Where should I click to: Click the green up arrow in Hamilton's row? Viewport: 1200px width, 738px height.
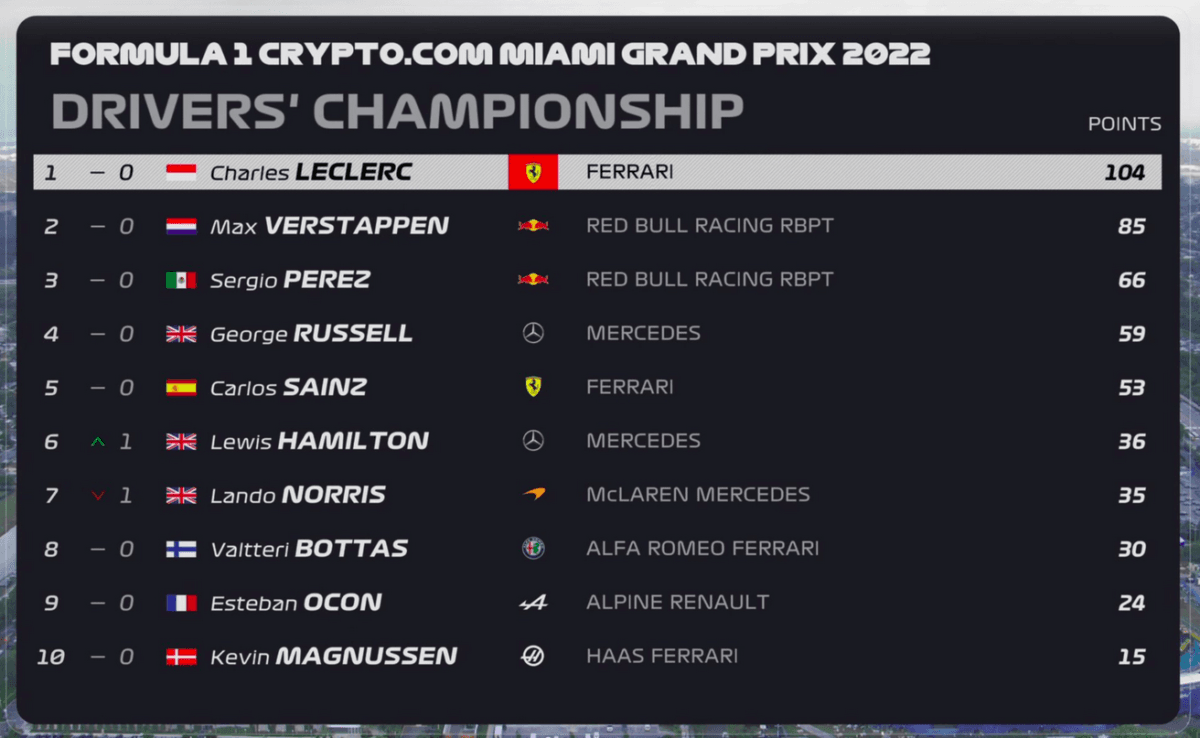[x=97, y=441]
